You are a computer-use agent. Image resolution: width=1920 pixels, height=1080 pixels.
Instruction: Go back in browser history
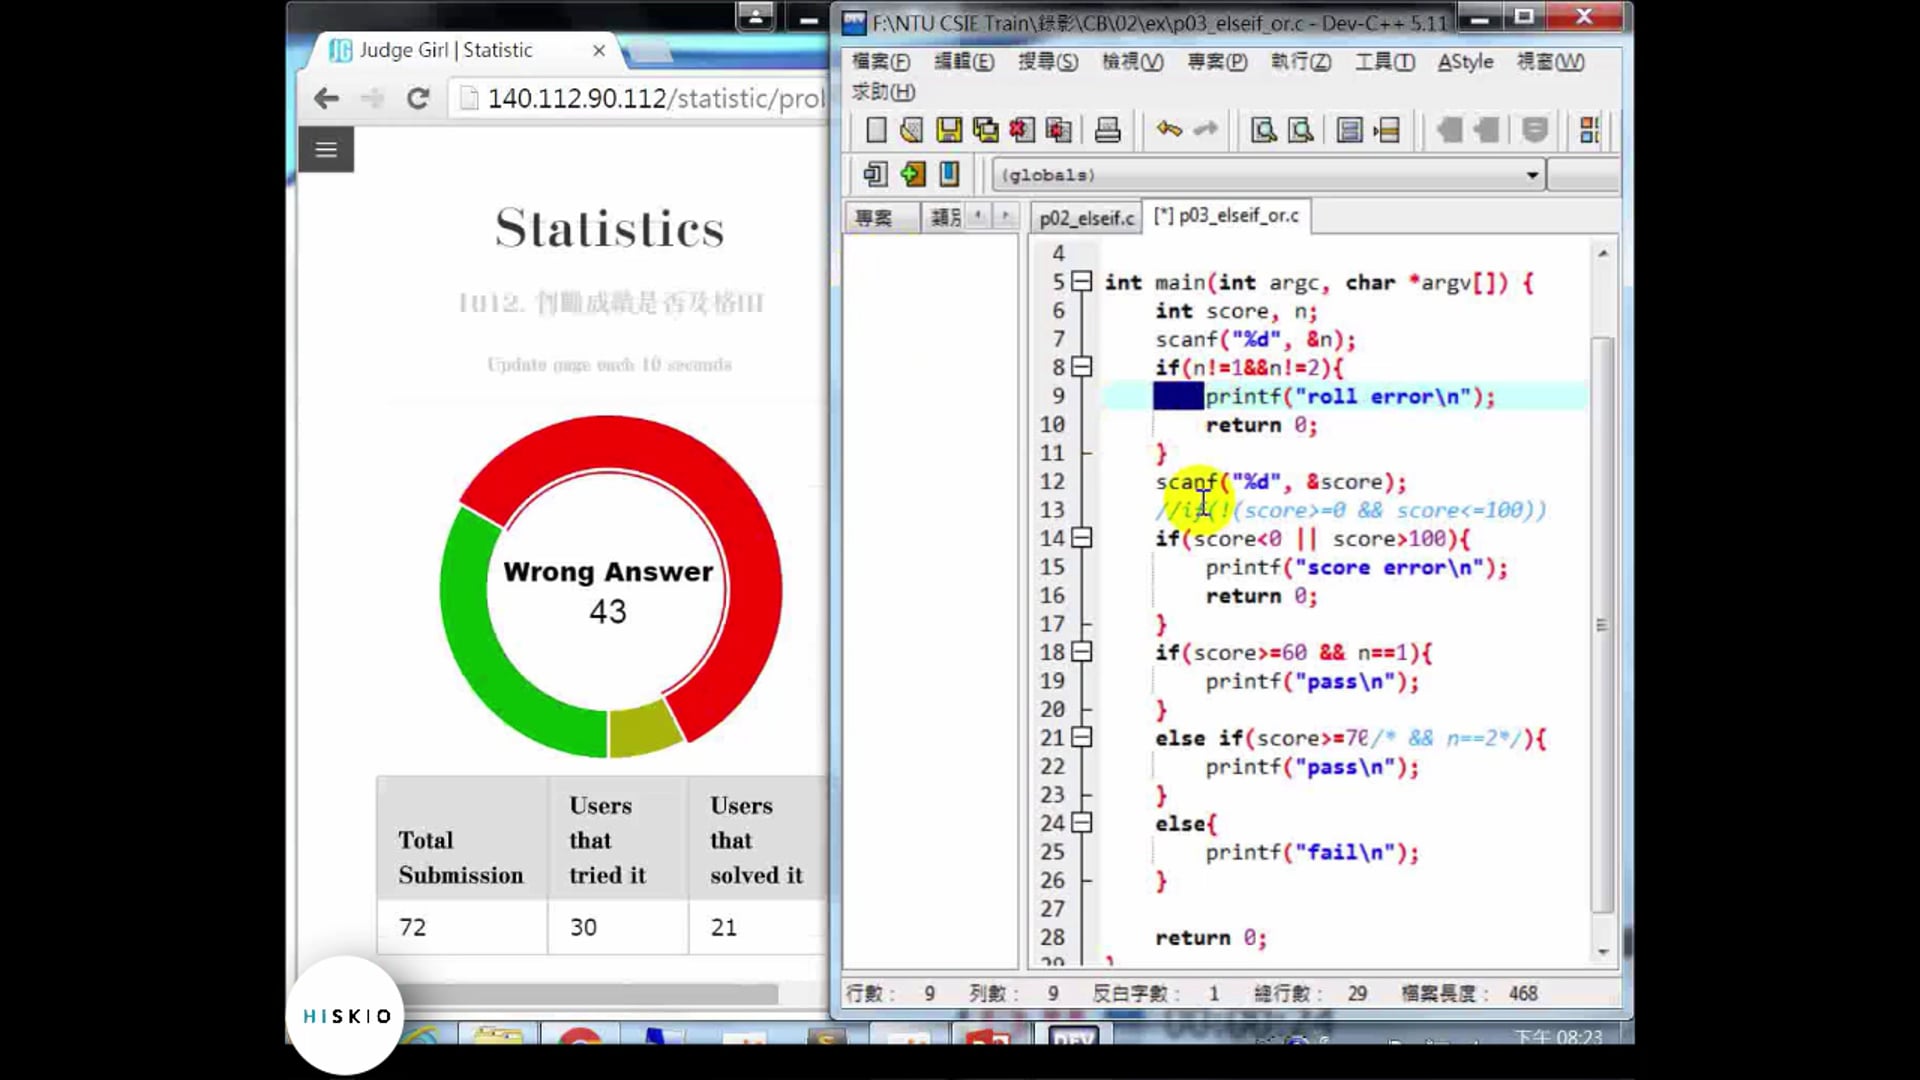326,98
